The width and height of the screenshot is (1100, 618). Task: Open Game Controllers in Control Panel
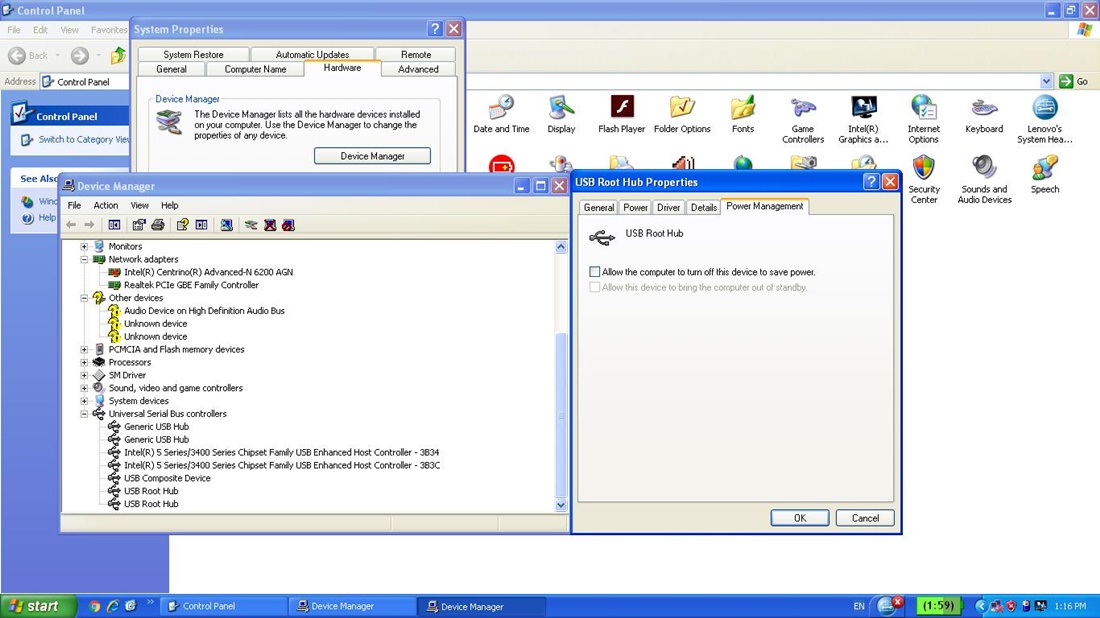(x=803, y=119)
